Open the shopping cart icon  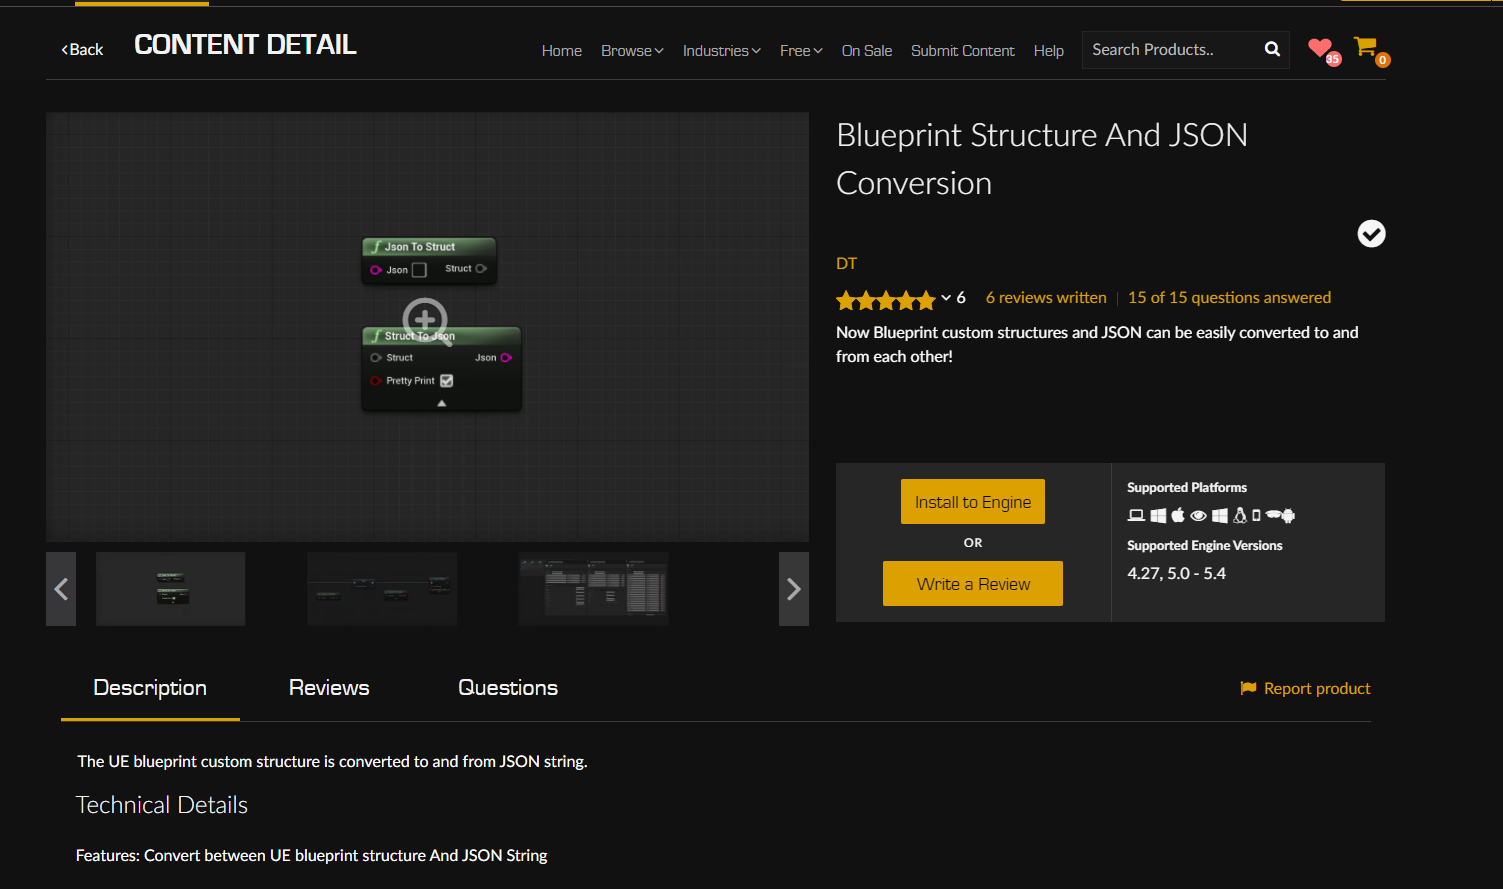tap(1365, 46)
